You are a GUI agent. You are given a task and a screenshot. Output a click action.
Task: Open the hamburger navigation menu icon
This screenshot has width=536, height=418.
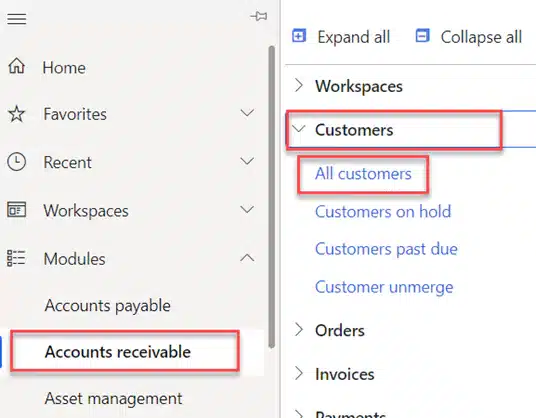coord(17,18)
